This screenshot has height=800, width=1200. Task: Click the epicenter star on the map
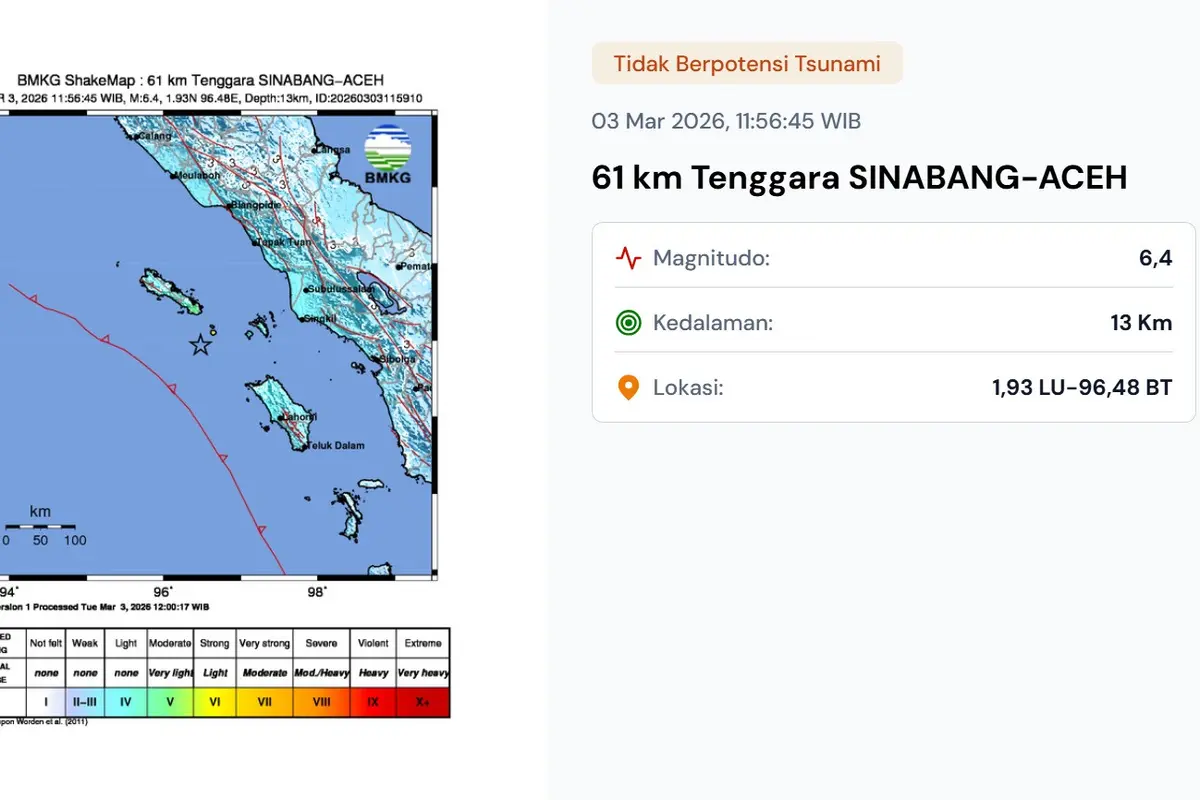pos(201,346)
